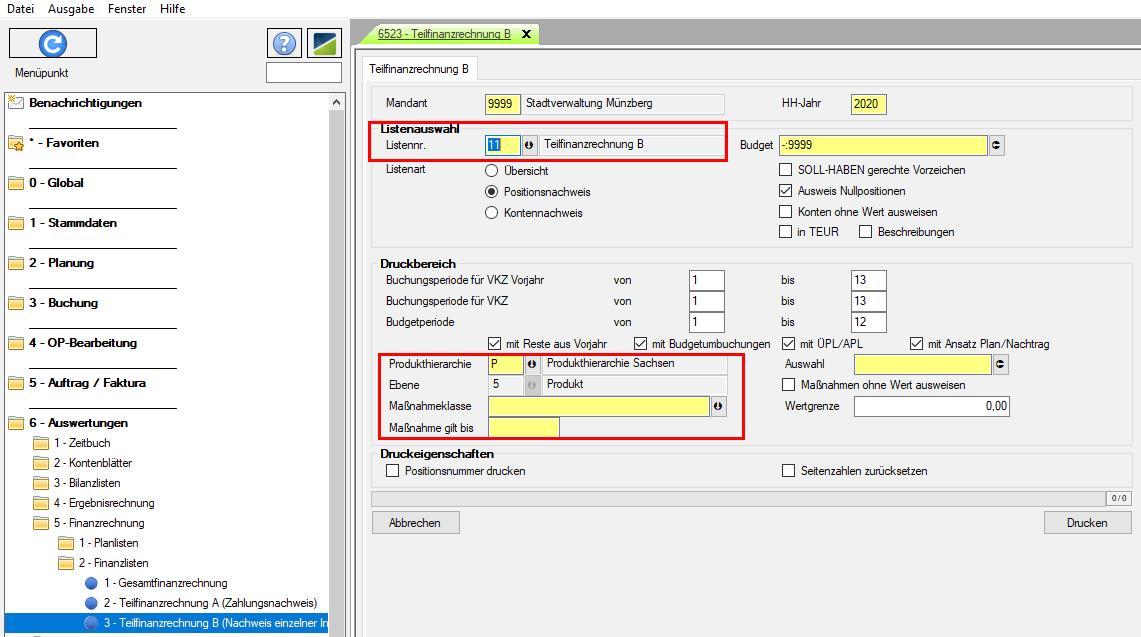Select the Kontennachweis list type

tap(491, 213)
